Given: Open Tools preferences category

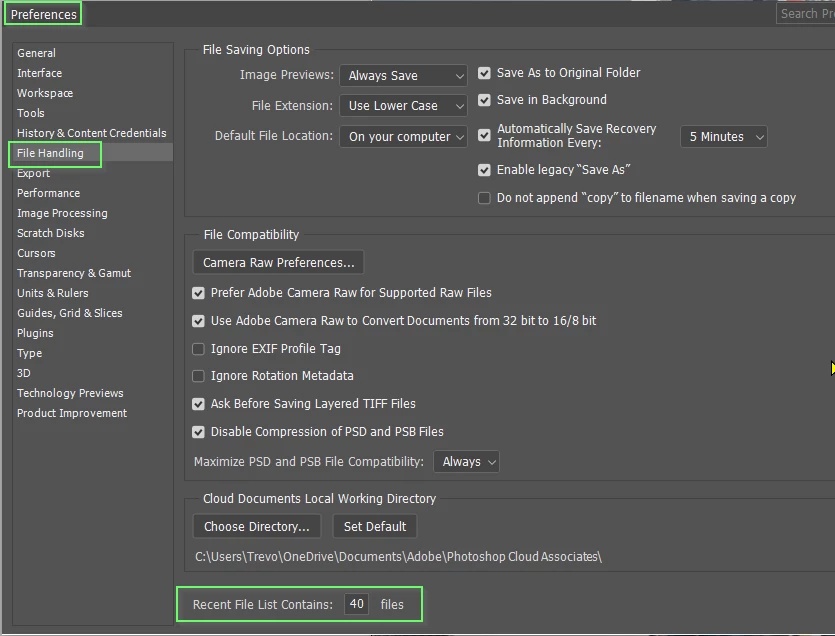Looking at the screenshot, I should pyautogui.click(x=30, y=113).
